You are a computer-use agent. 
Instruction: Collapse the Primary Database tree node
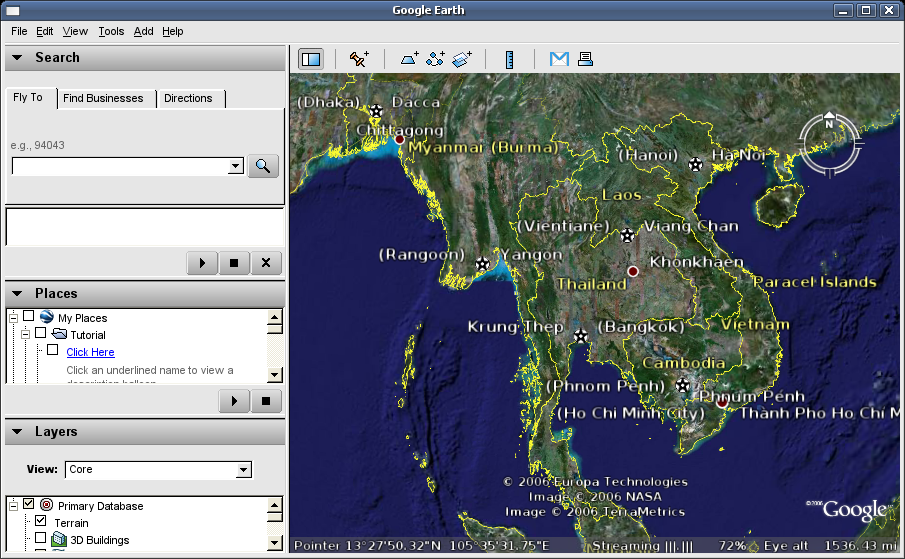[x=13, y=506]
